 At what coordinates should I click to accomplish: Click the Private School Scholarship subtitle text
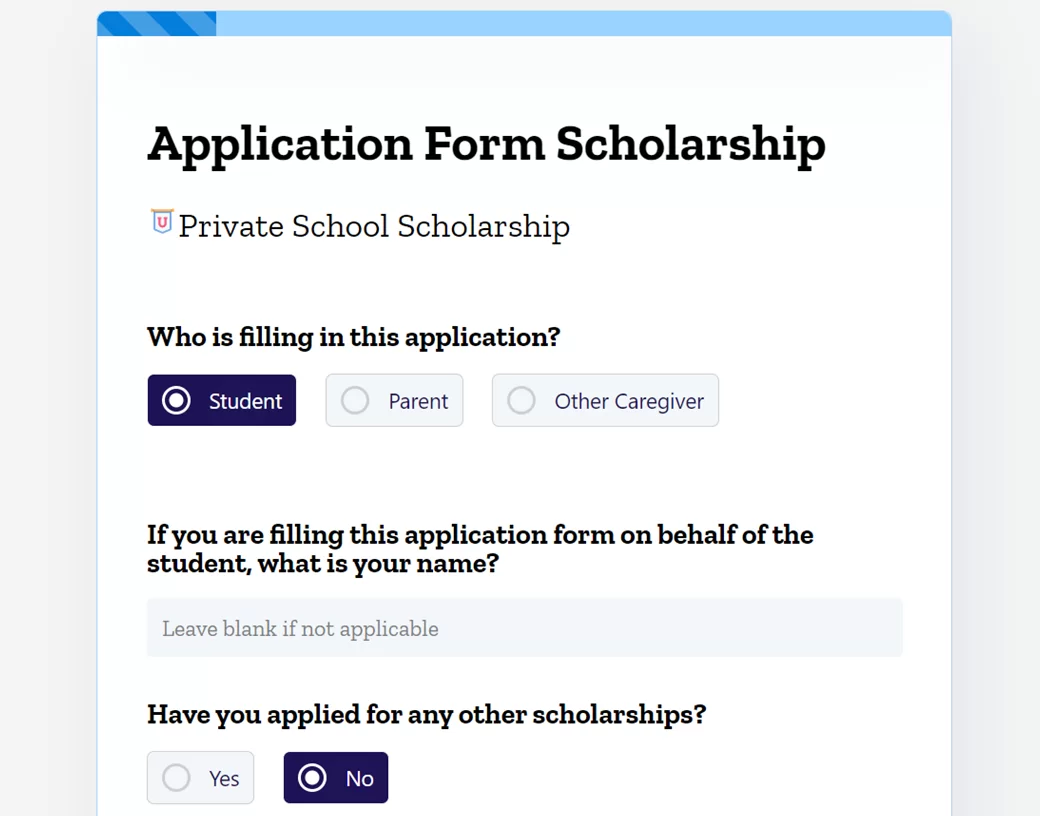(x=374, y=226)
